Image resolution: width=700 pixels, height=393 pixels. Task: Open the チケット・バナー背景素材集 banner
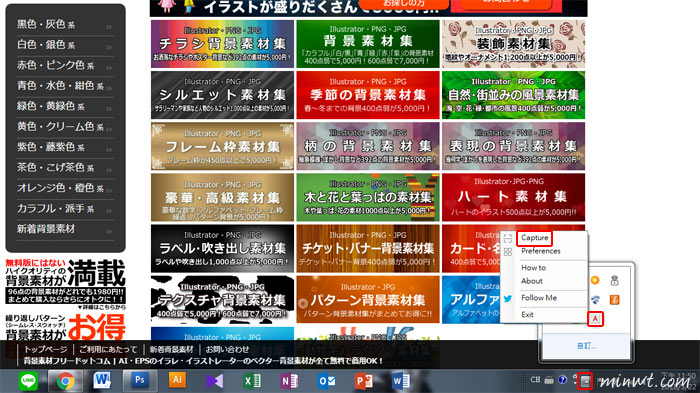click(368, 249)
